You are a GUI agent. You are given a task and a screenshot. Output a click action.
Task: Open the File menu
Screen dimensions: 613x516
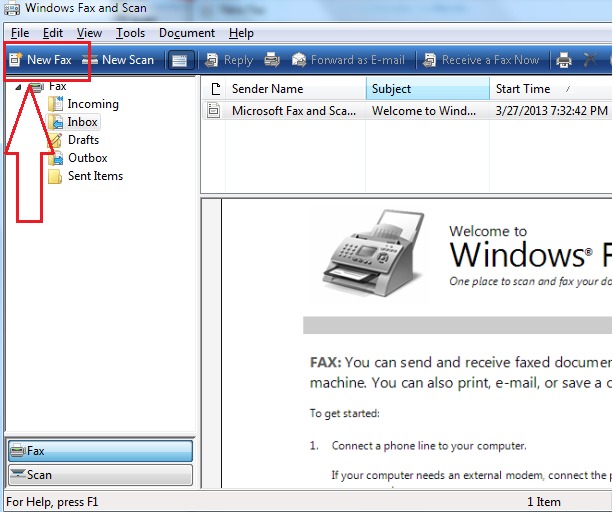point(20,33)
